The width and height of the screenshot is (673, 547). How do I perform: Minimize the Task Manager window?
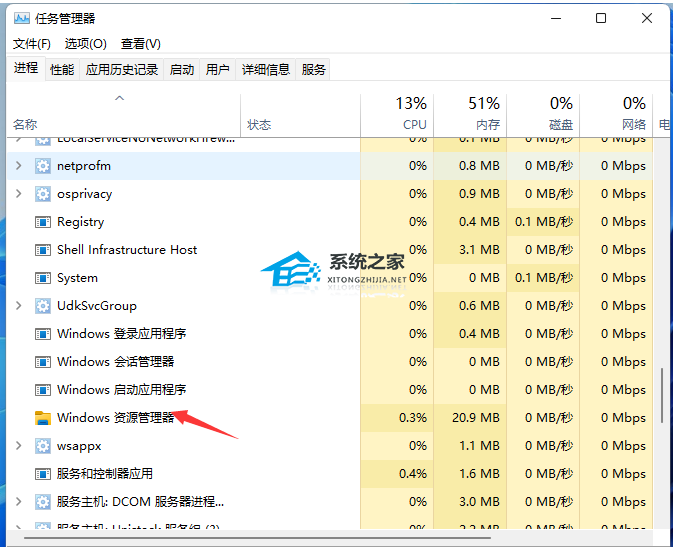tap(556, 18)
